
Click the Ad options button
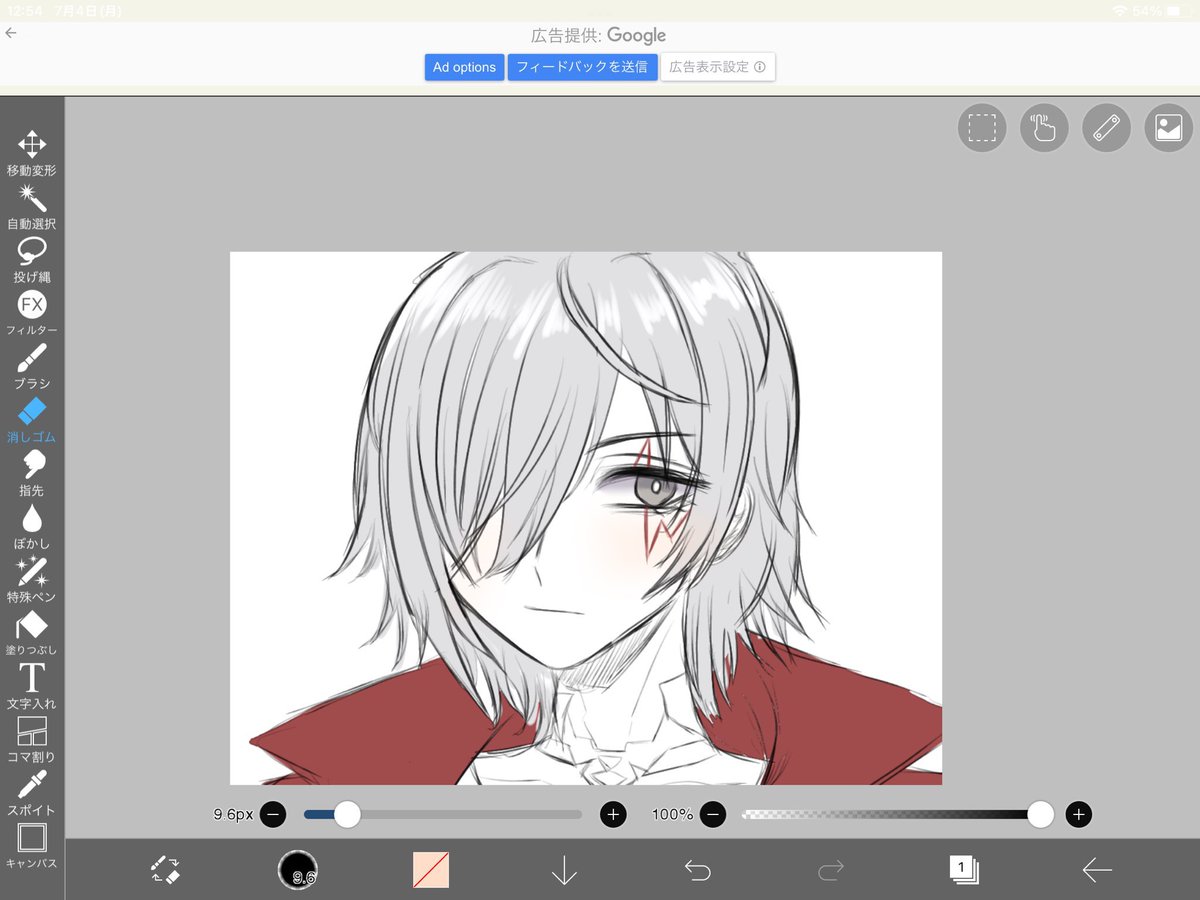[x=464, y=67]
